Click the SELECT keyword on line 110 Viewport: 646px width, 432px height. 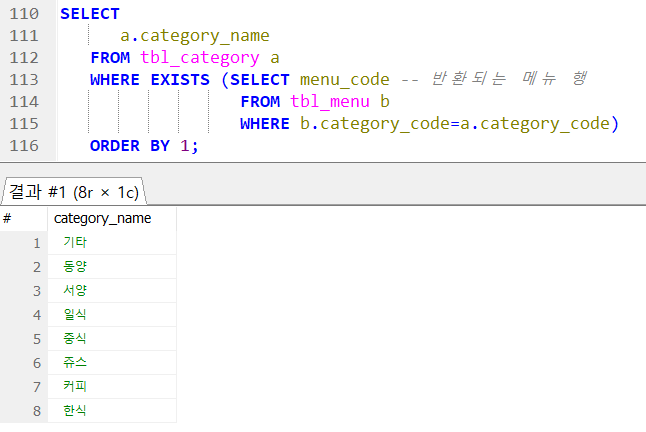click(90, 14)
